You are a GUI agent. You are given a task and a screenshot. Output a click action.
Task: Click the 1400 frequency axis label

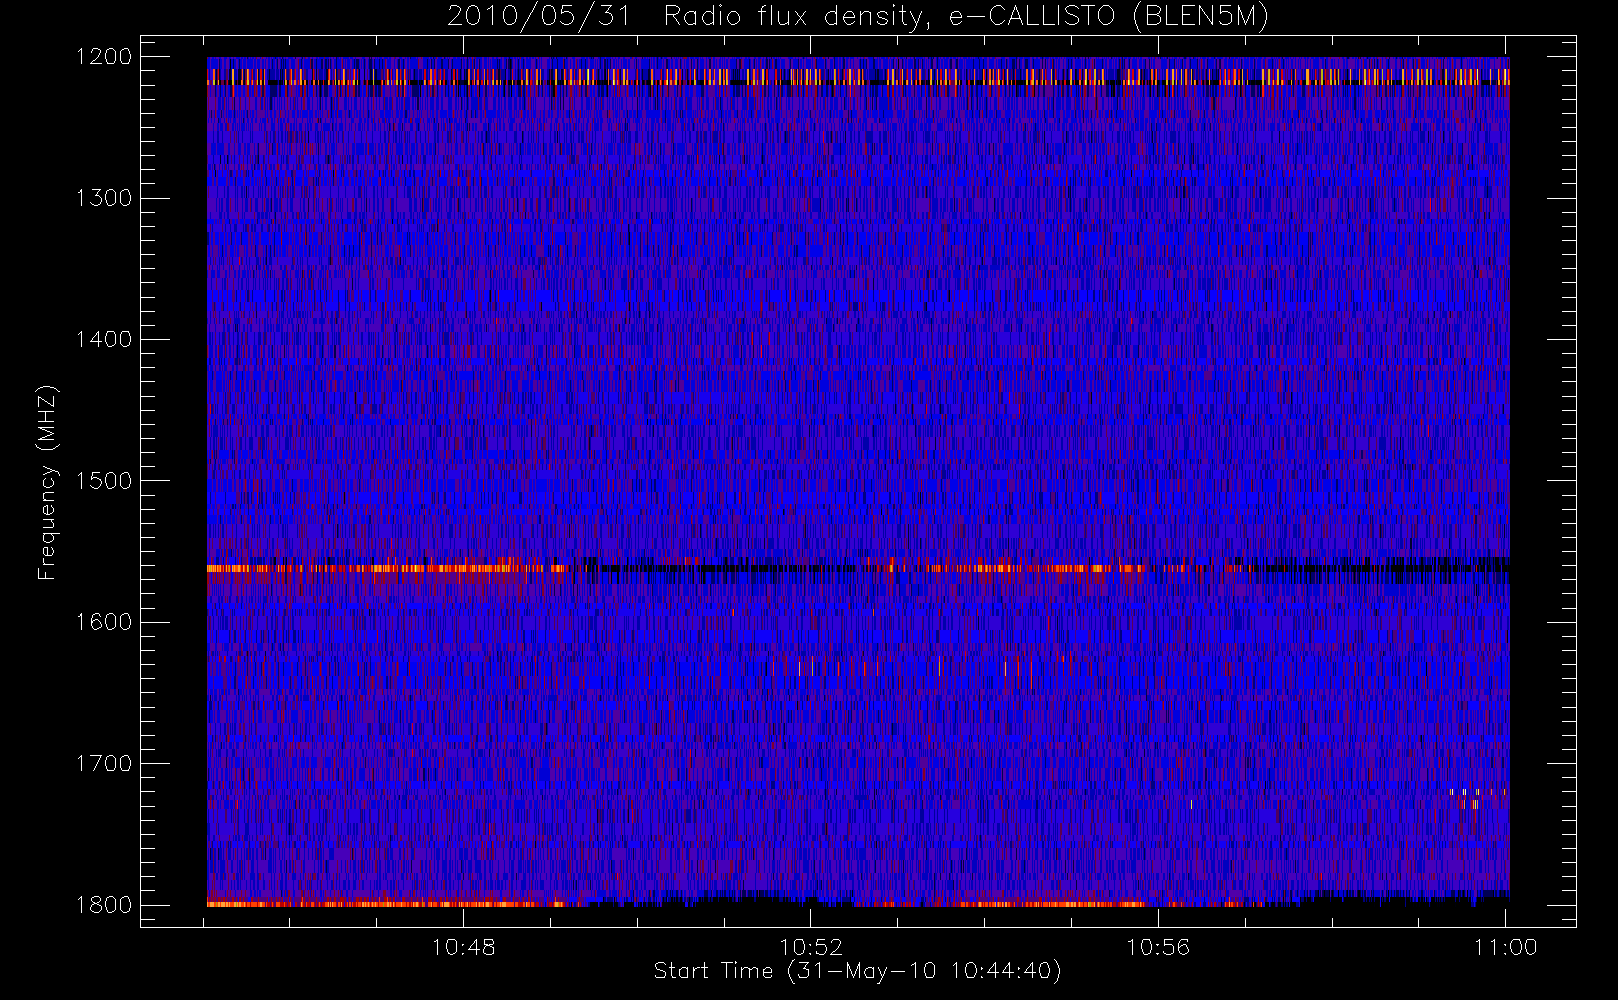(x=104, y=339)
